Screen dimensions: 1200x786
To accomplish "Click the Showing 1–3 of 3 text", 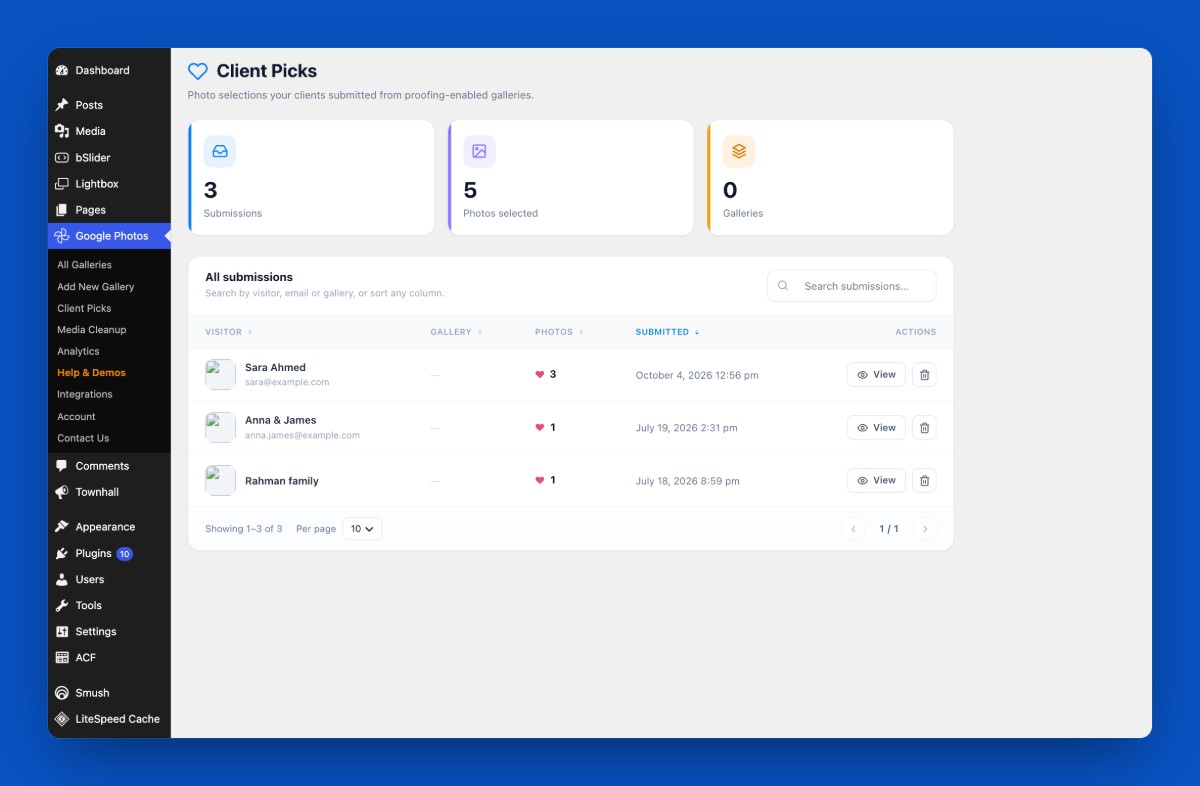I will coord(244,529).
